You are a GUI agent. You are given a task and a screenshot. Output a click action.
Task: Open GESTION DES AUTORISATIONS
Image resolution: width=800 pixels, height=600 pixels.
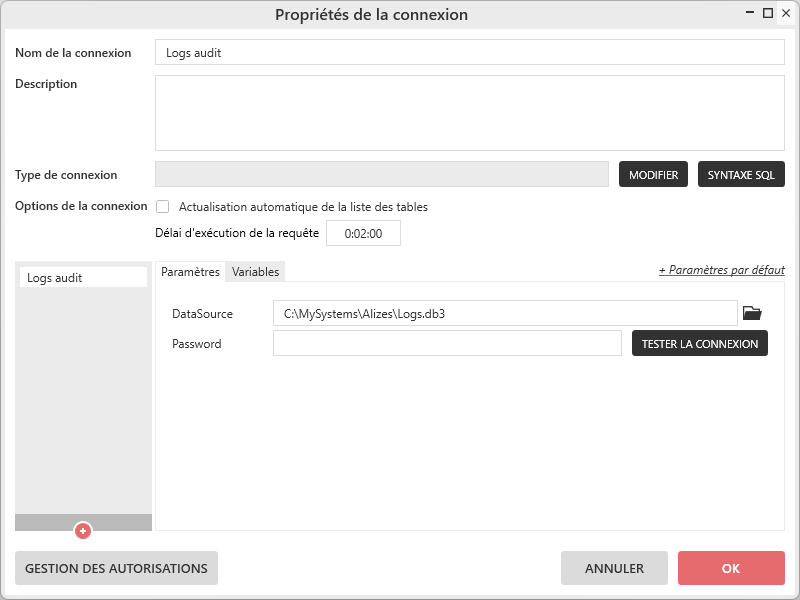click(116, 568)
